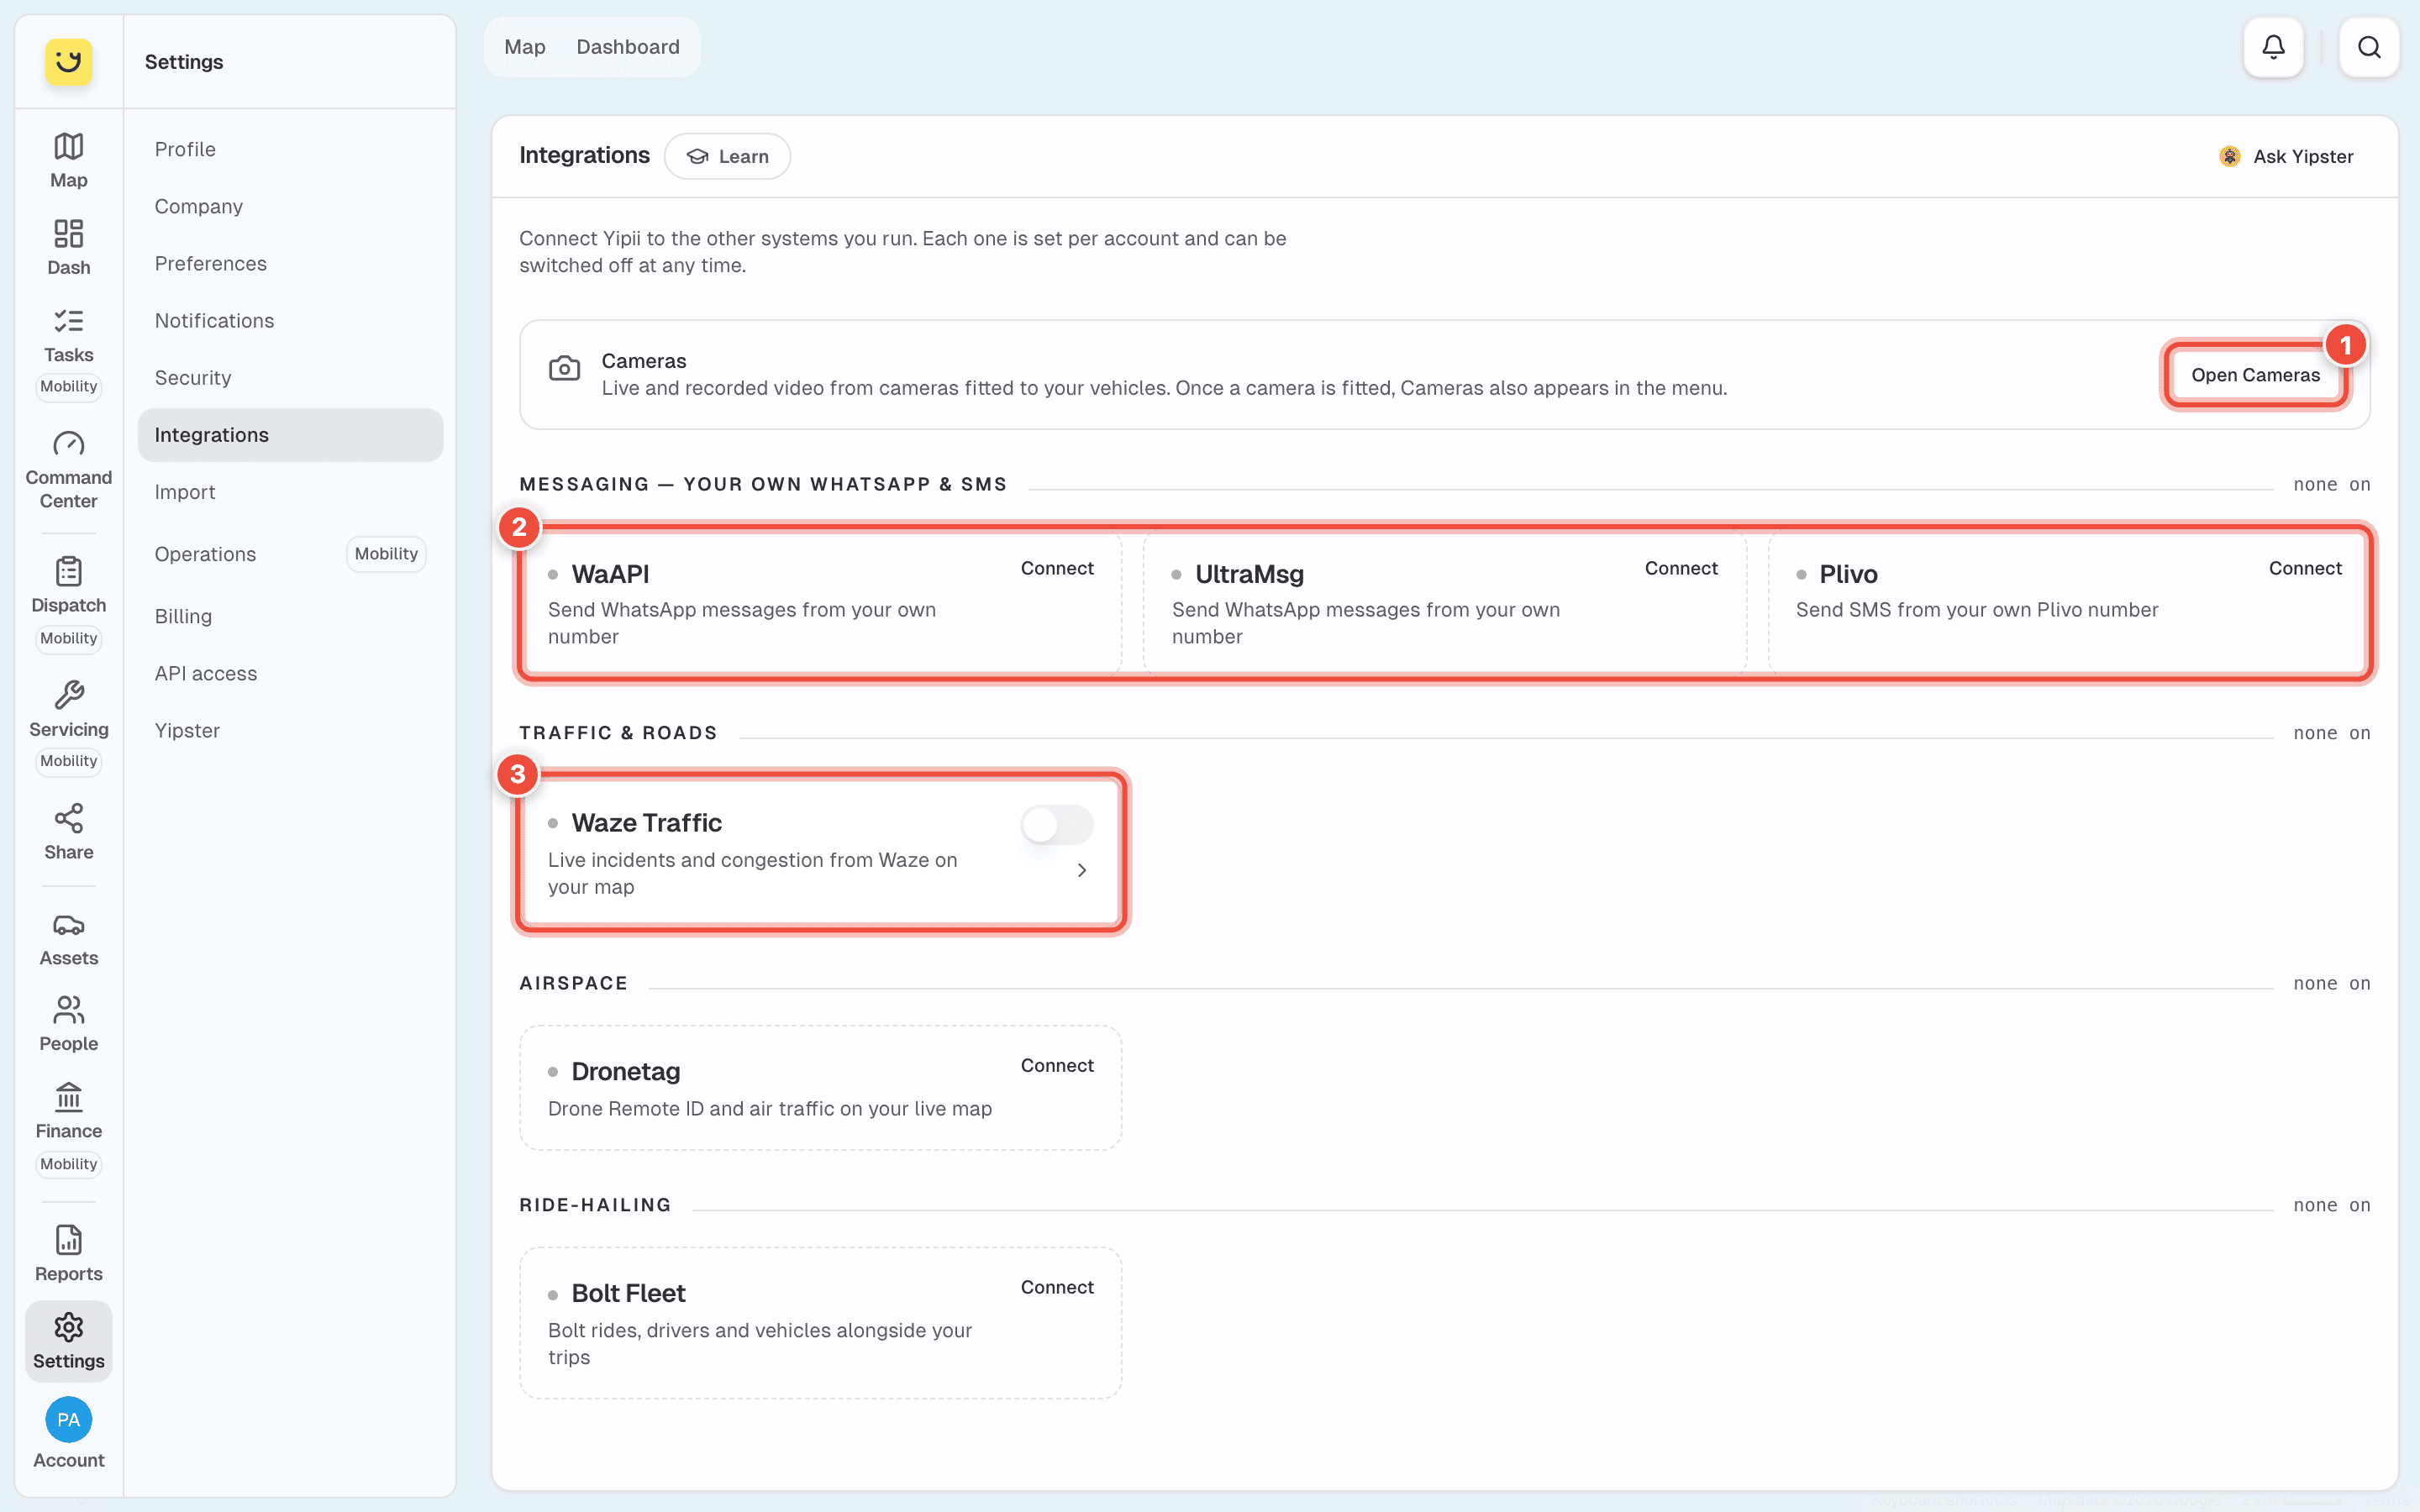Image resolution: width=2420 pixels, height=1512 pixels.
Task: Open notifications bell icon
Action: click(2273, 47)
